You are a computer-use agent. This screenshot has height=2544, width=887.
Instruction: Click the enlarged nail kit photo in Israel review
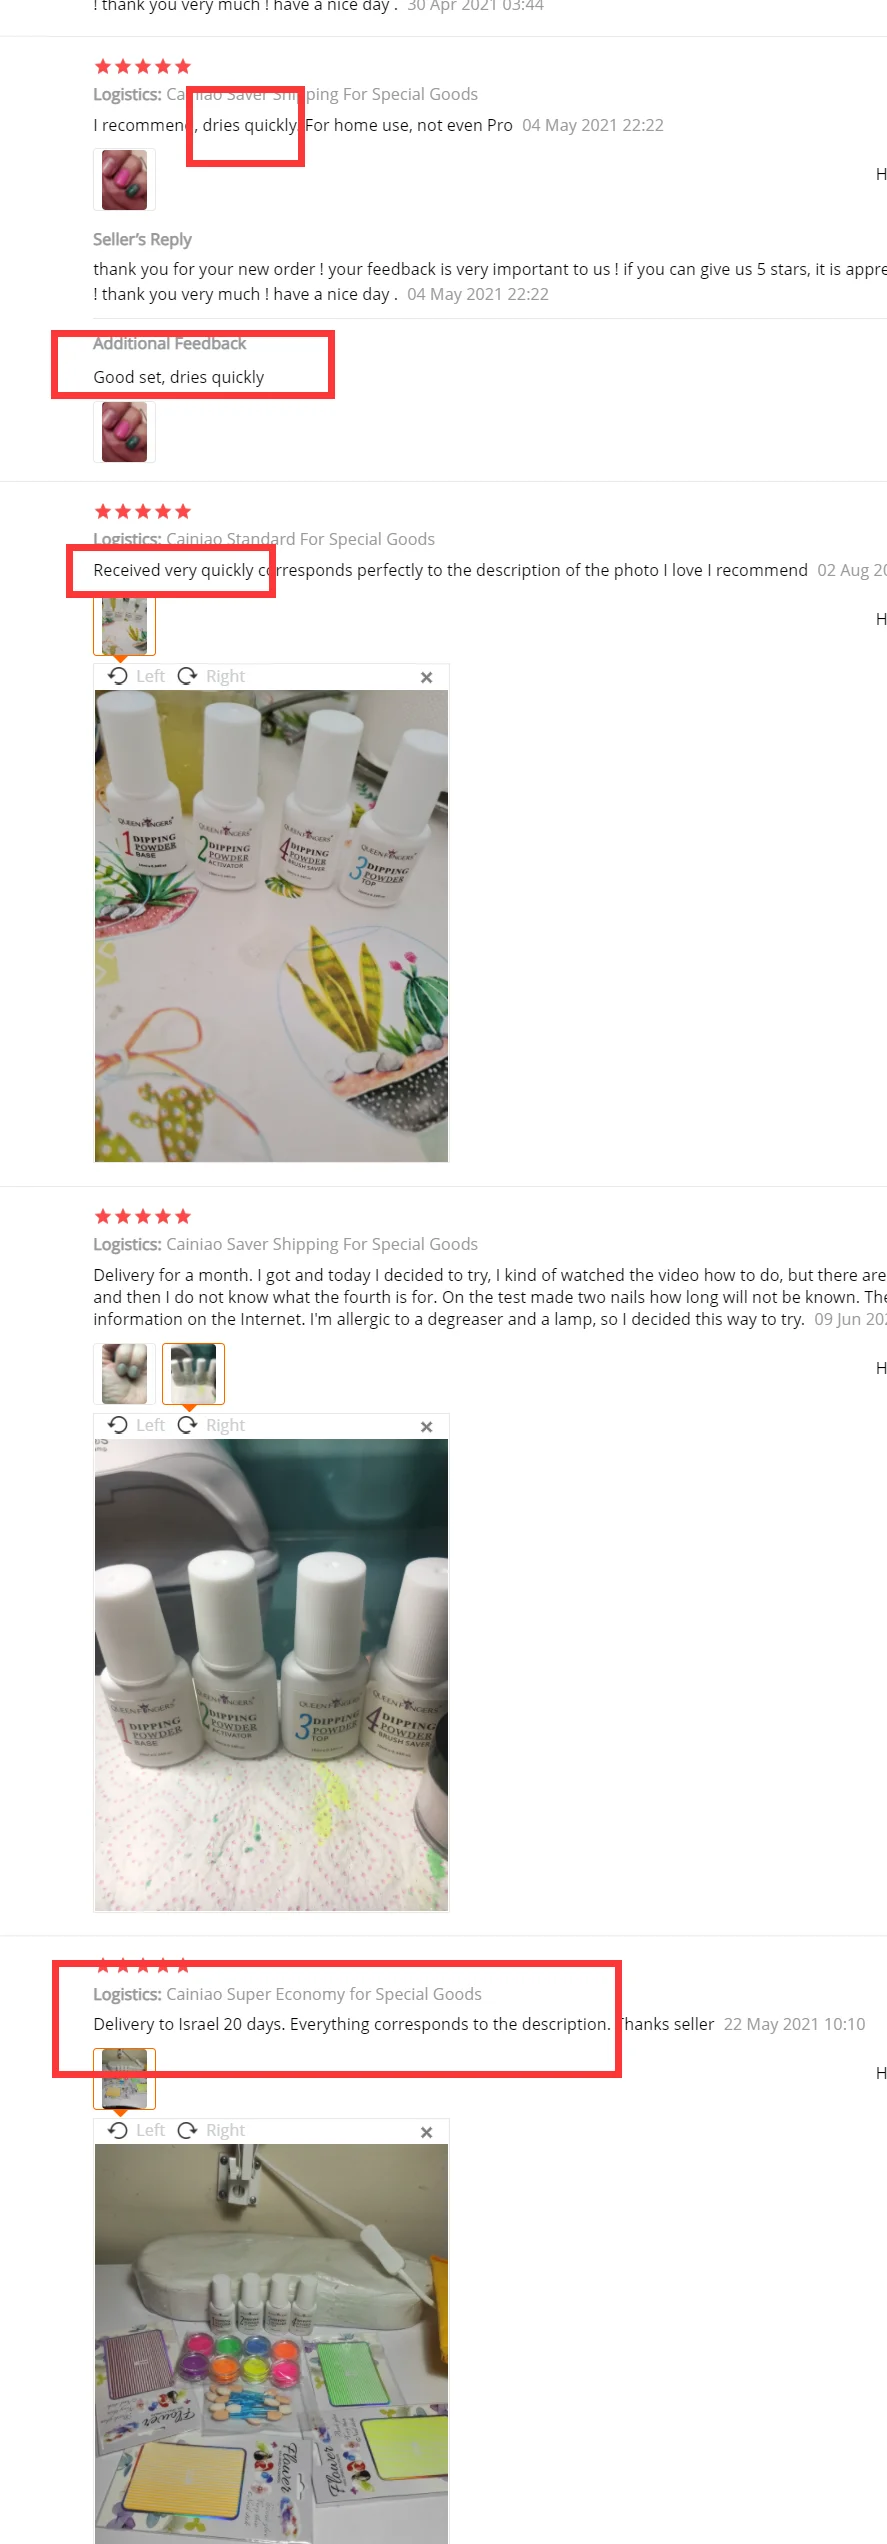click(x=271, y=2344)
